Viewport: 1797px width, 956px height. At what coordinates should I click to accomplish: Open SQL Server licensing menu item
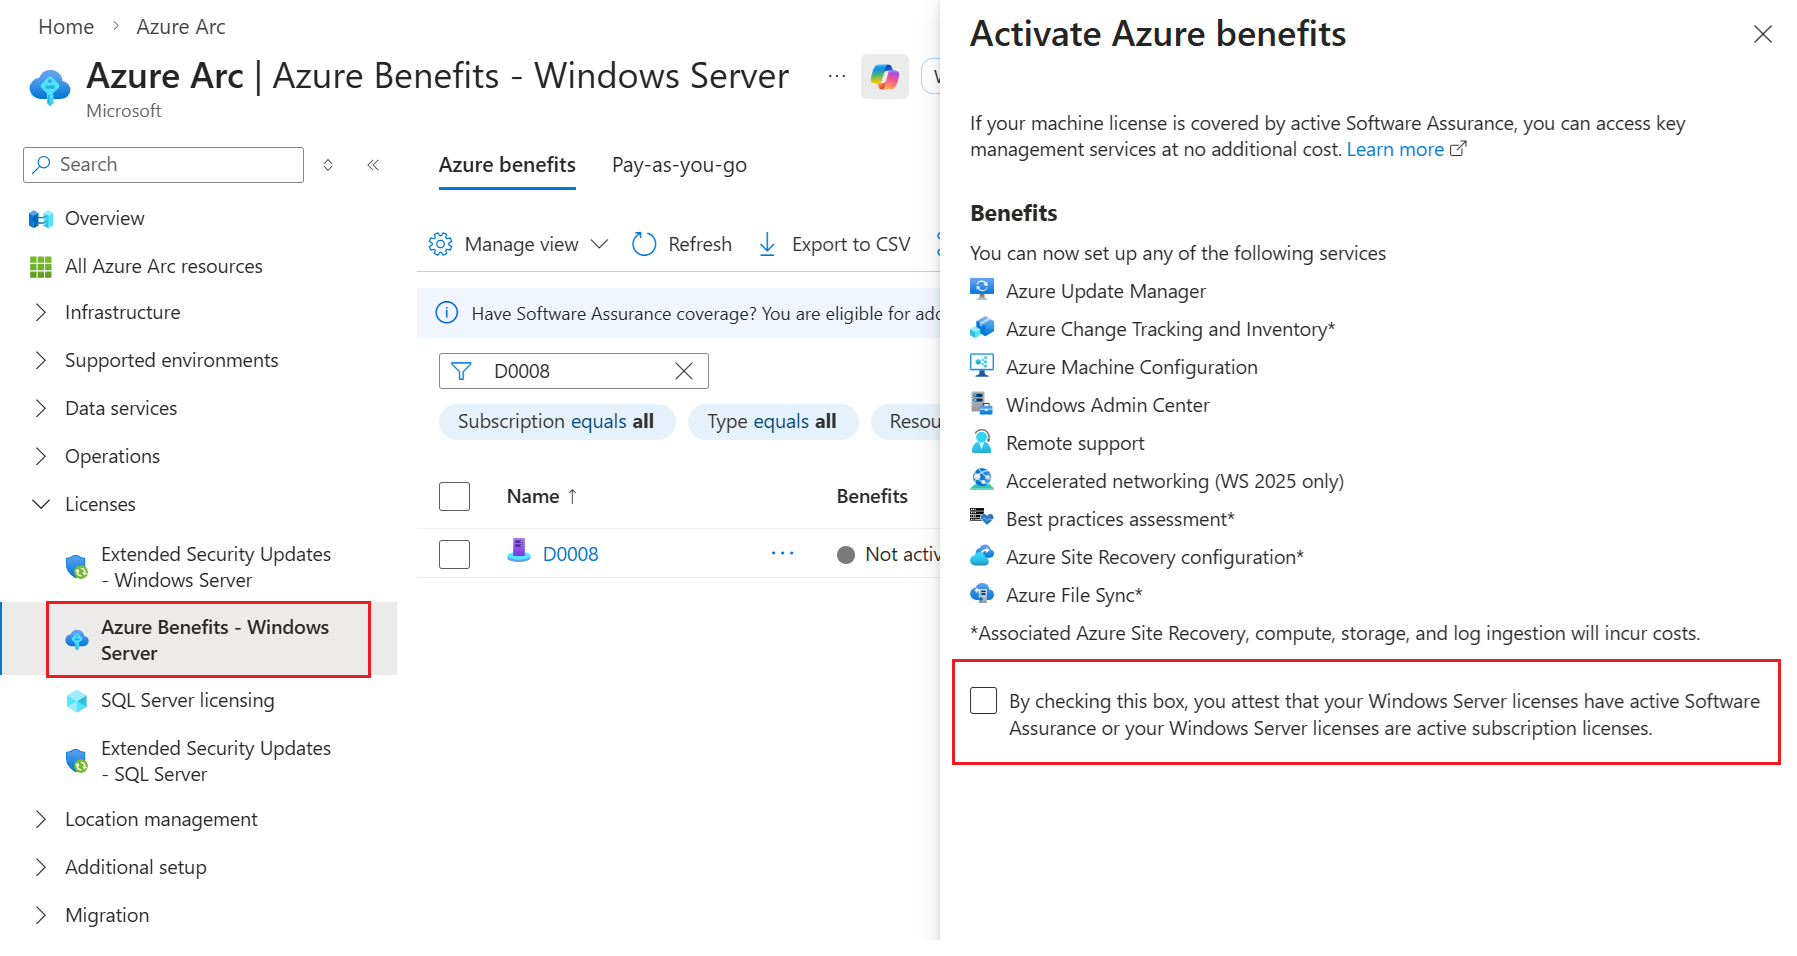click(x=187, y=700)
